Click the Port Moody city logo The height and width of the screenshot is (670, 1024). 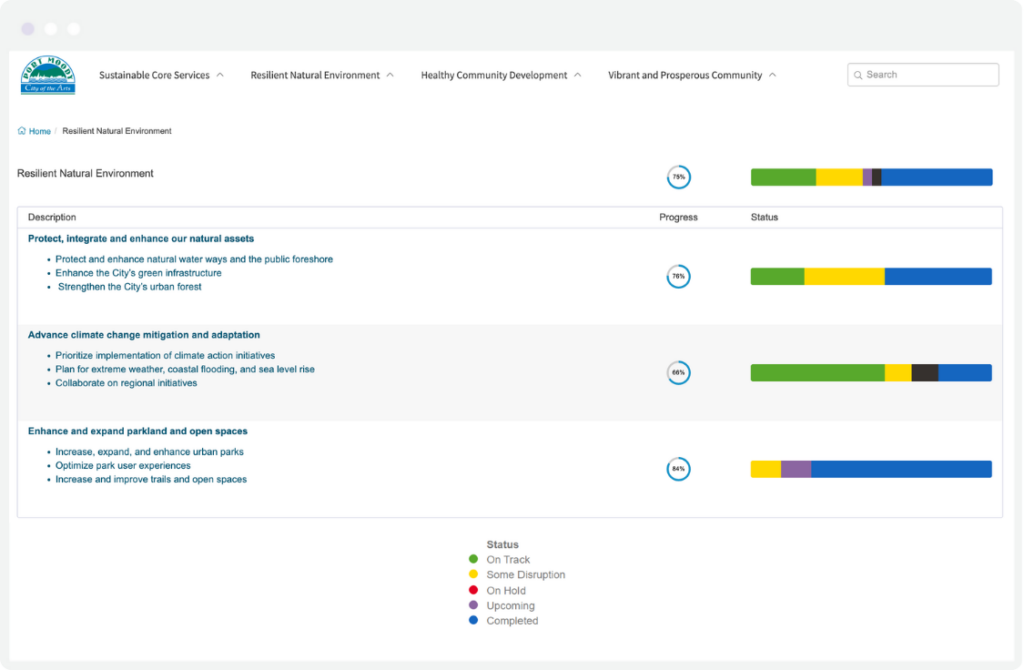pyautogui.click(x=48, y=75)
